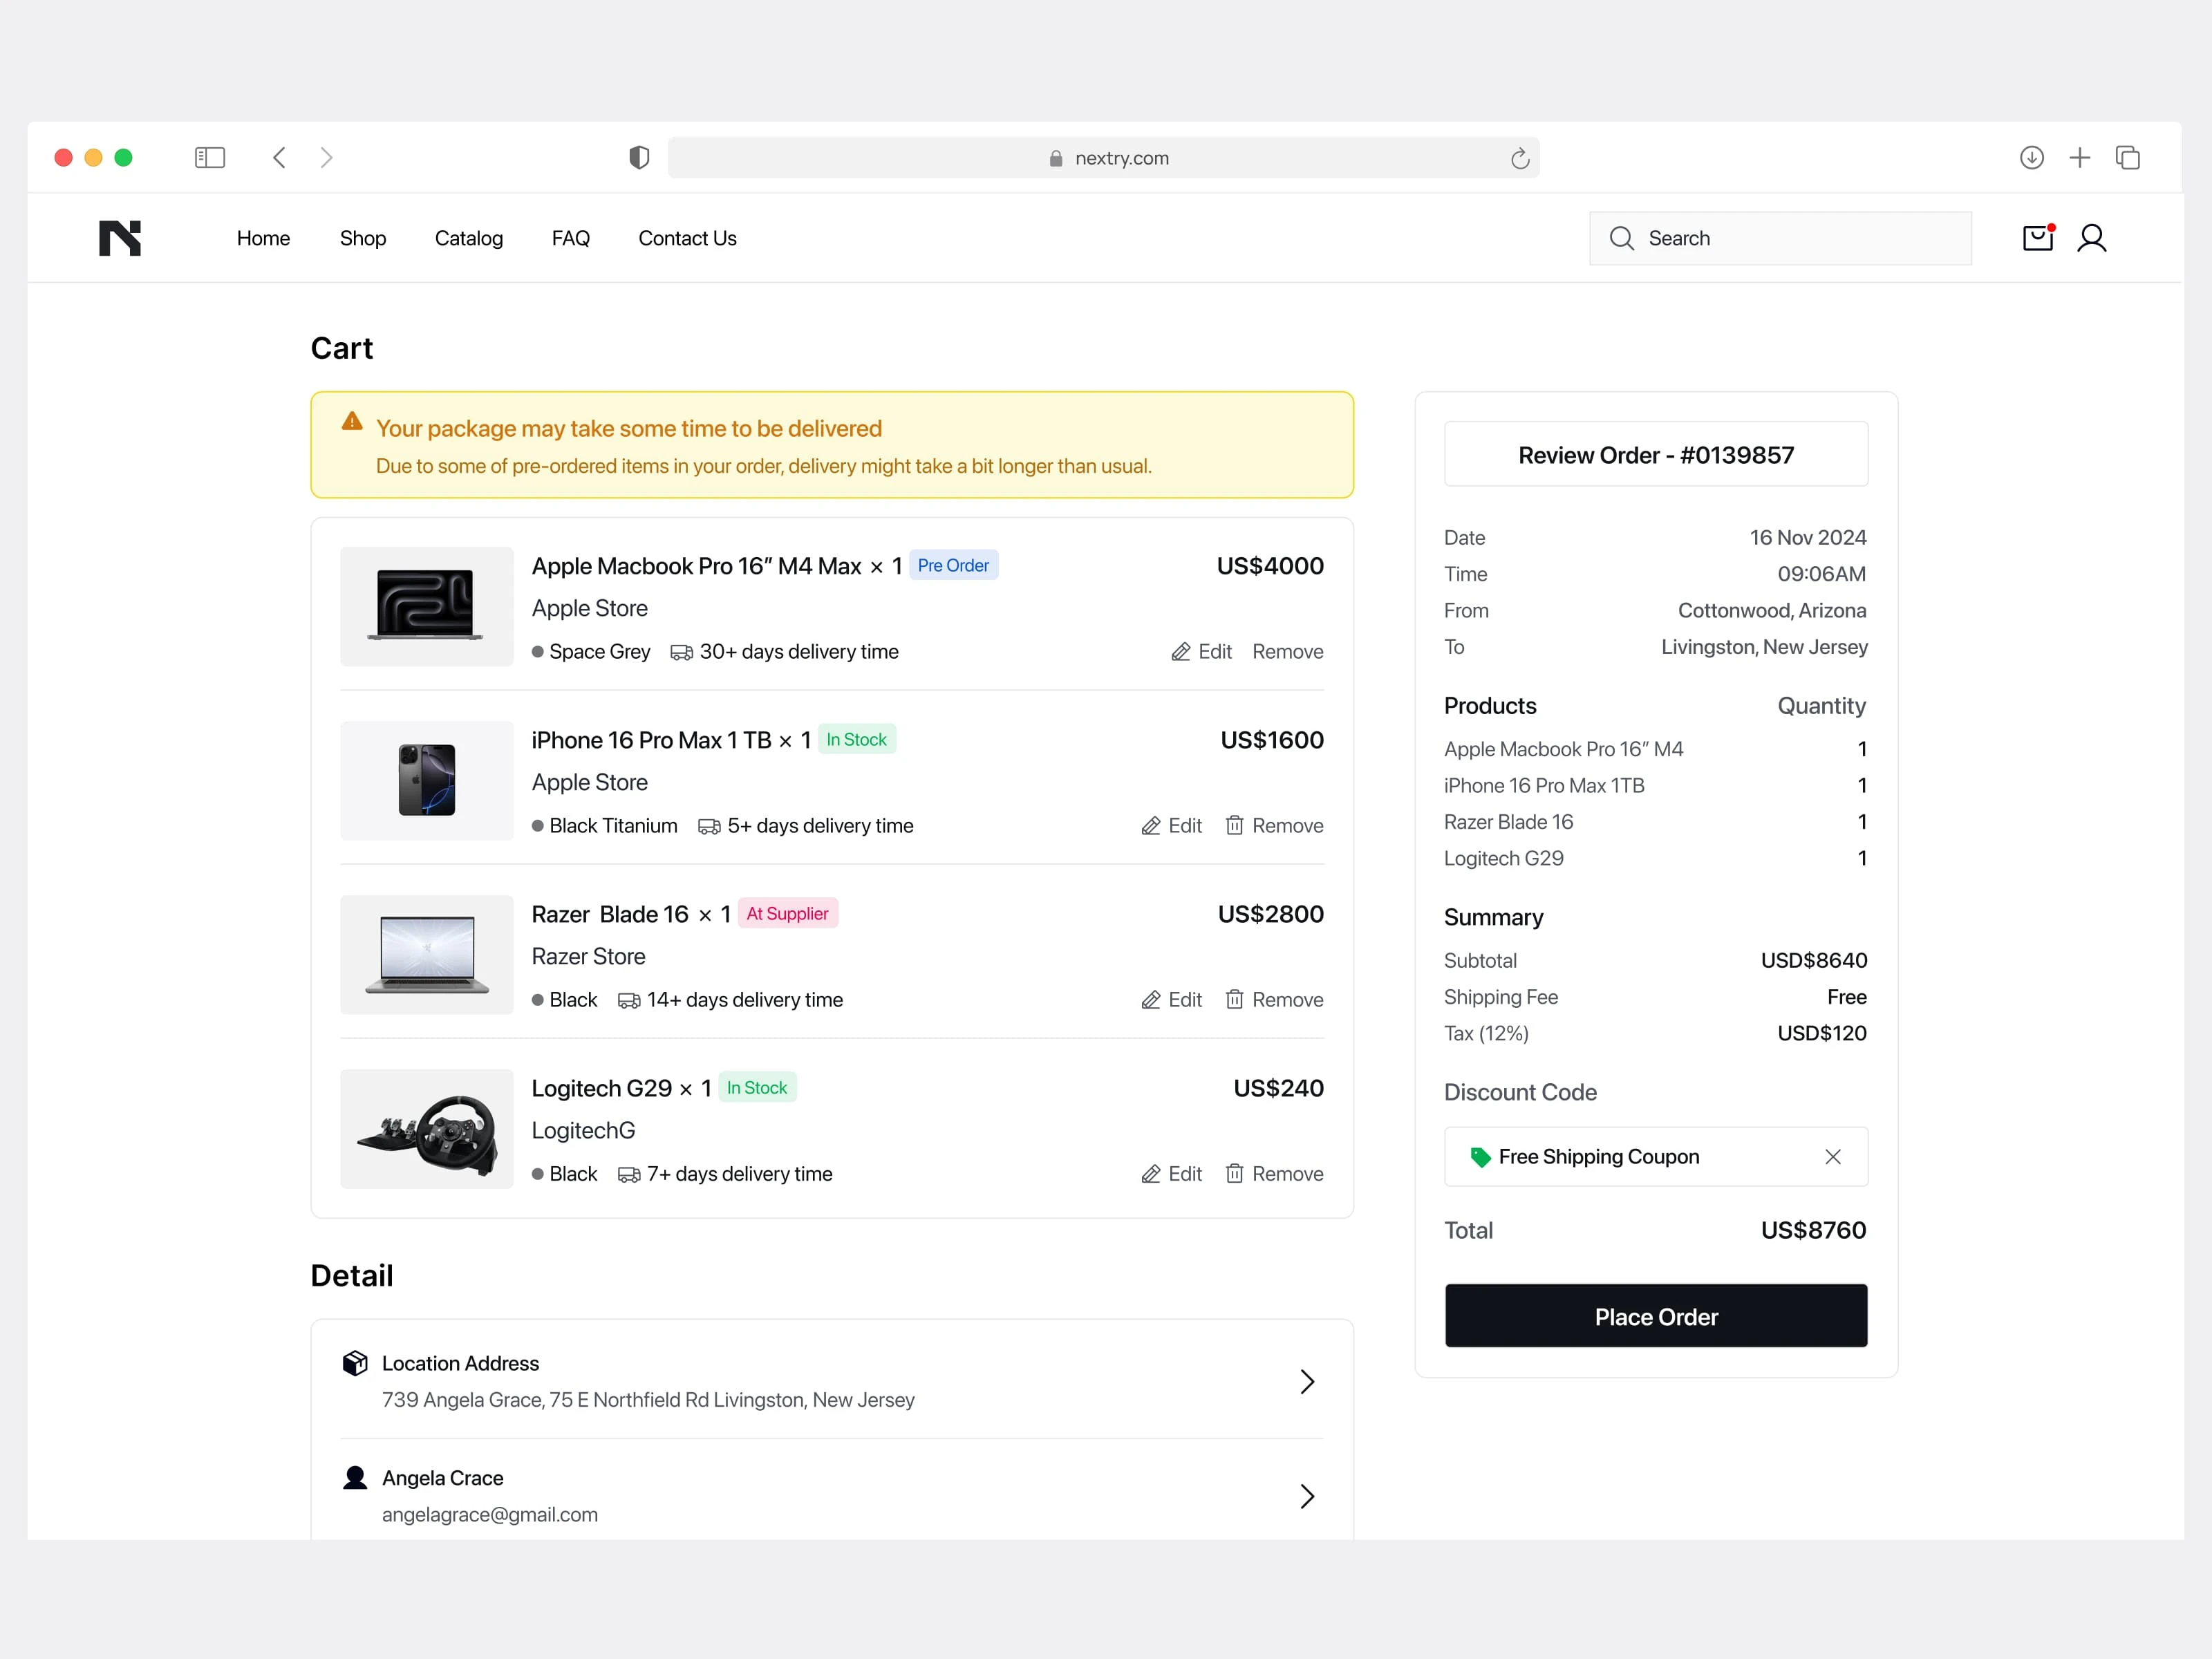Click the page reload icon
The height and width of the screenshot is (1659, 2212).
(x=1519, y=158)
